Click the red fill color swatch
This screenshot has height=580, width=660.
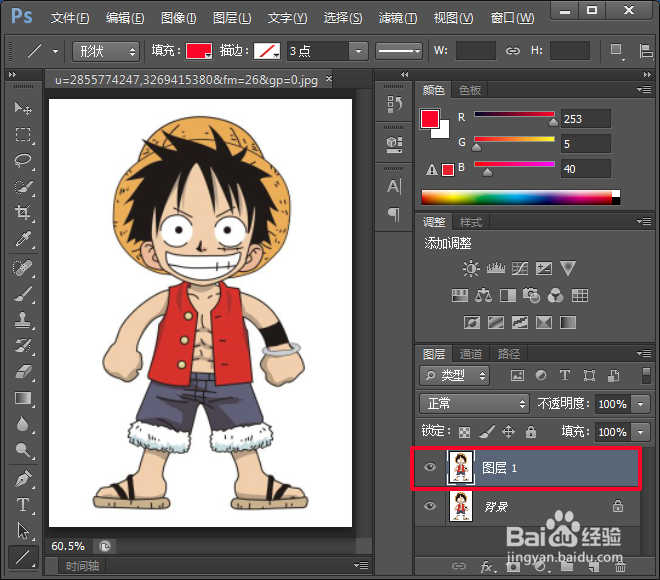click(199, 51)
